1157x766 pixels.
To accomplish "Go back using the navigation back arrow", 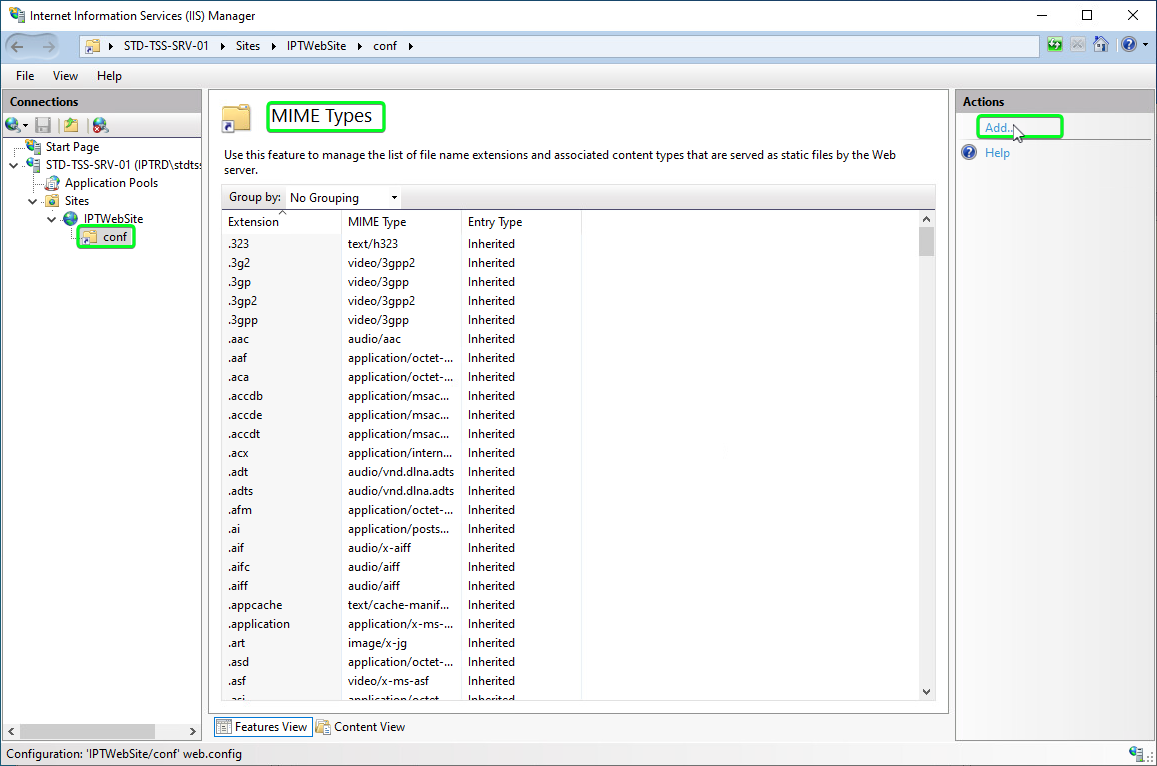I will click(x=18, y=46).
